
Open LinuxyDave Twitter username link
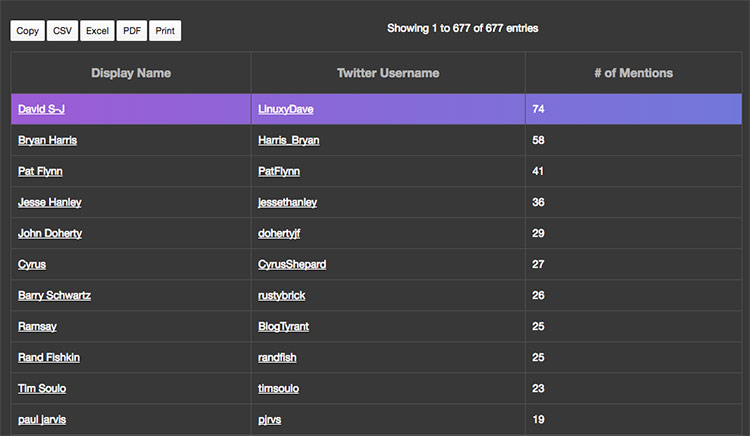pyautogui.click(x=286, y=109)
